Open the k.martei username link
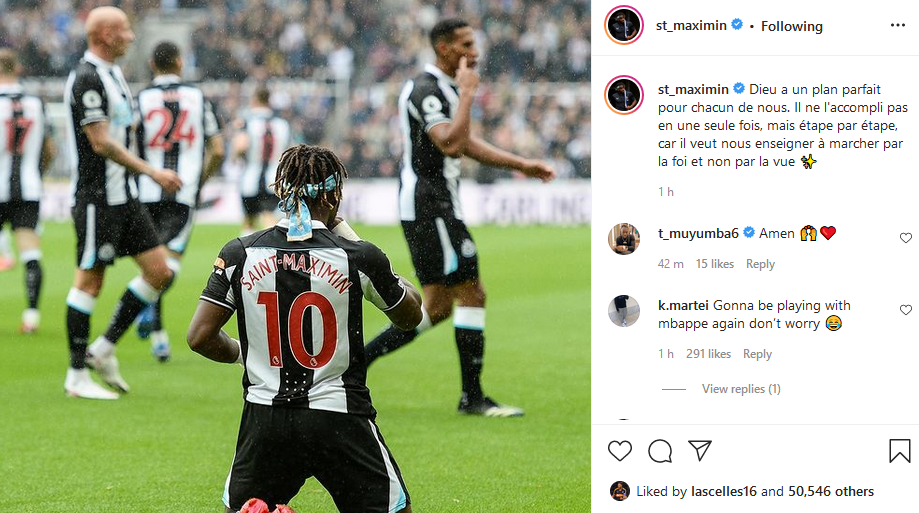Screen dimensions: 919x513 click(683, 305)
